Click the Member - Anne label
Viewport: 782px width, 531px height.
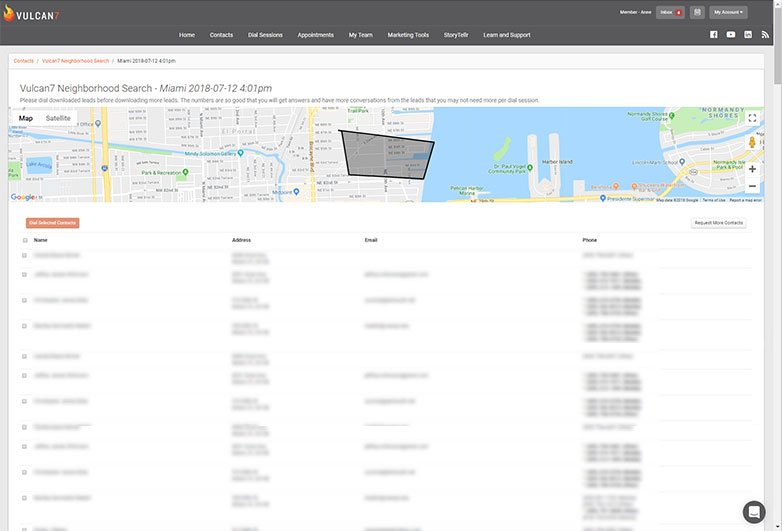coord(635,12)
